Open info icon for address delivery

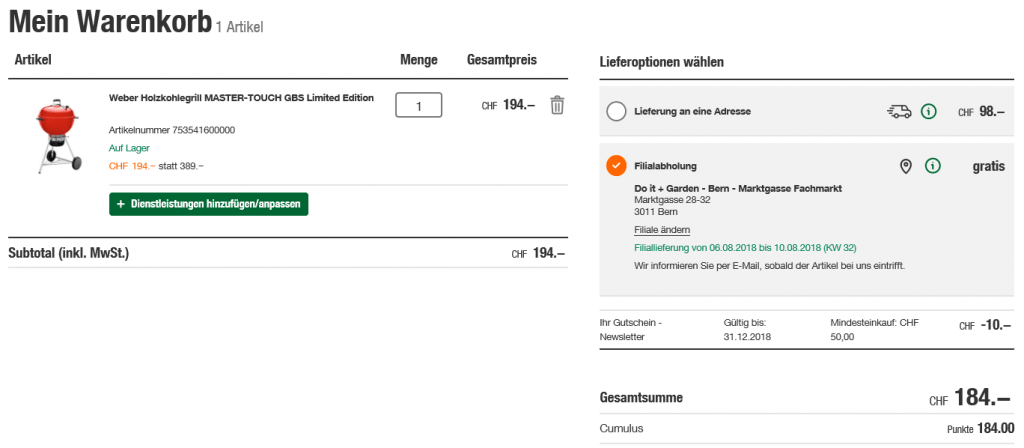[x=929, y=111]
